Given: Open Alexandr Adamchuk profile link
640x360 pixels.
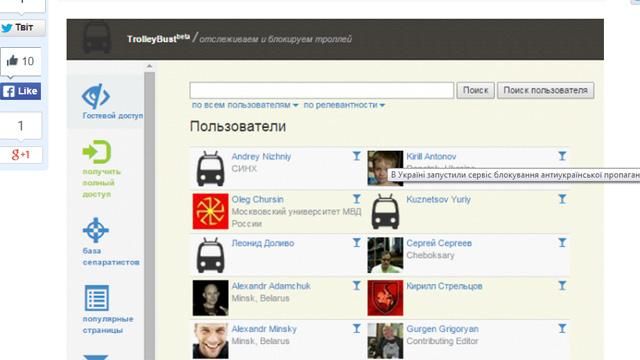Looking at the screenshot, I should click(x=271, y=286).
